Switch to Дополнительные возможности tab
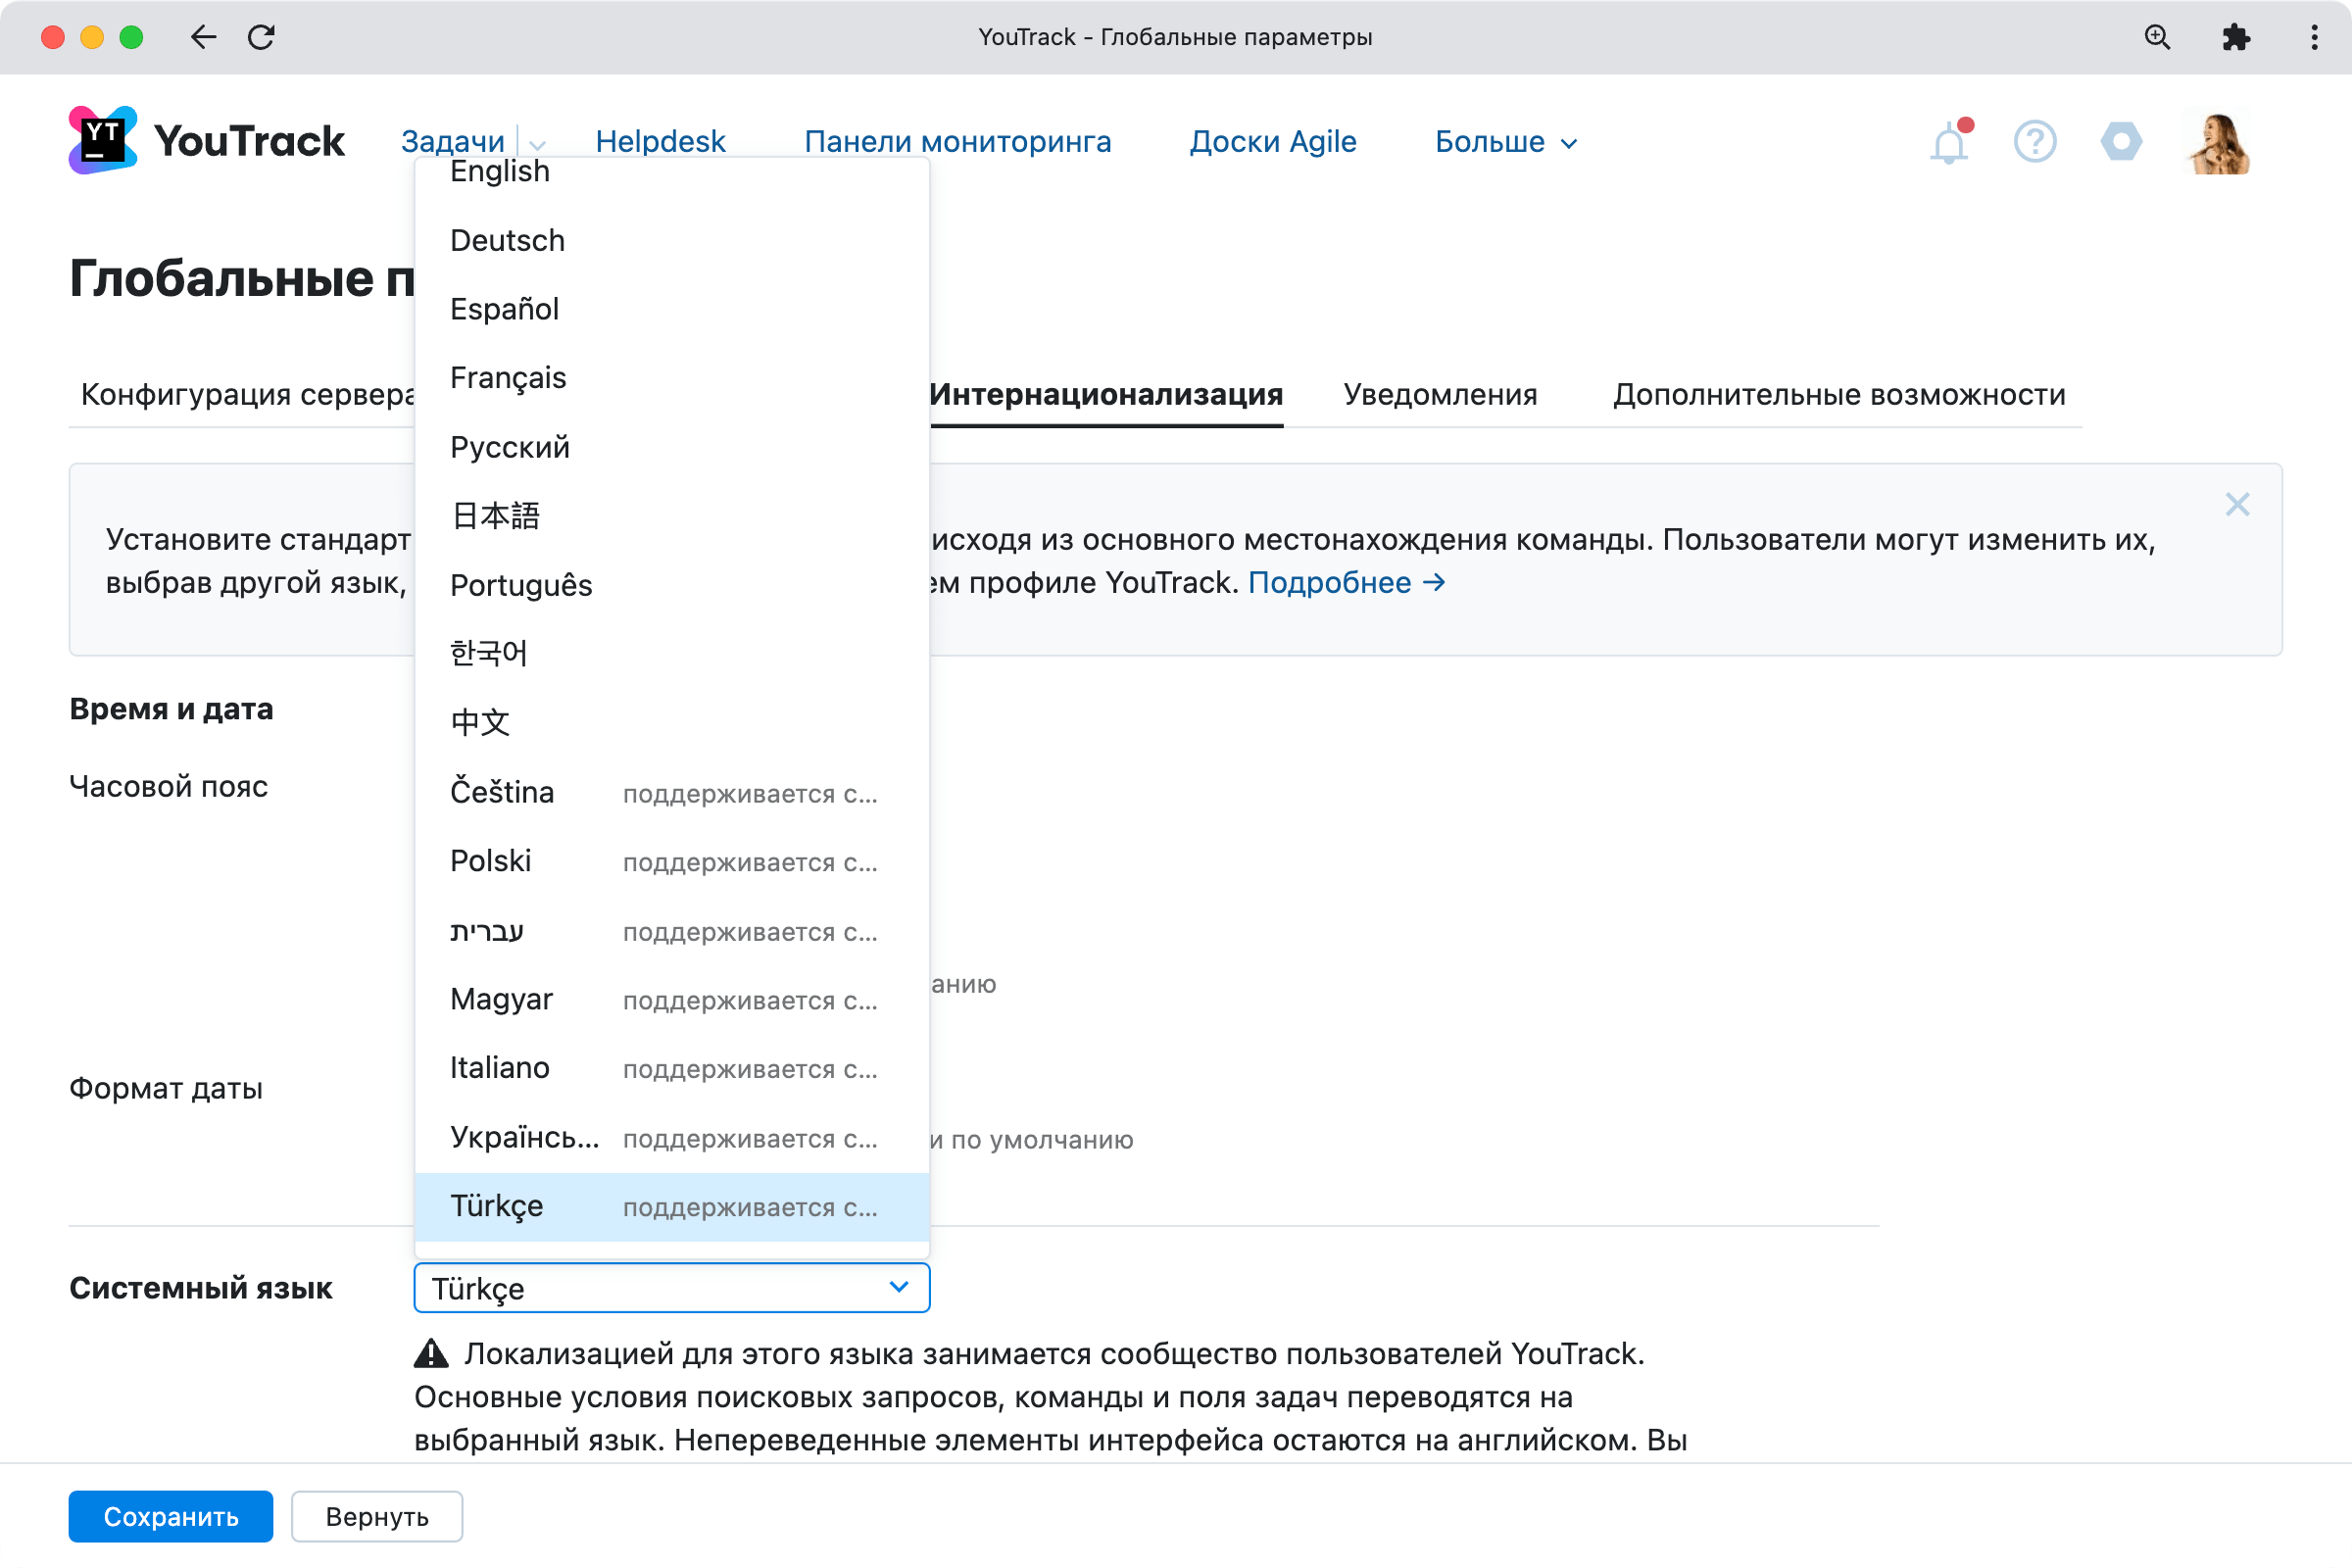2352x1568 pixels. point(1839,394)
